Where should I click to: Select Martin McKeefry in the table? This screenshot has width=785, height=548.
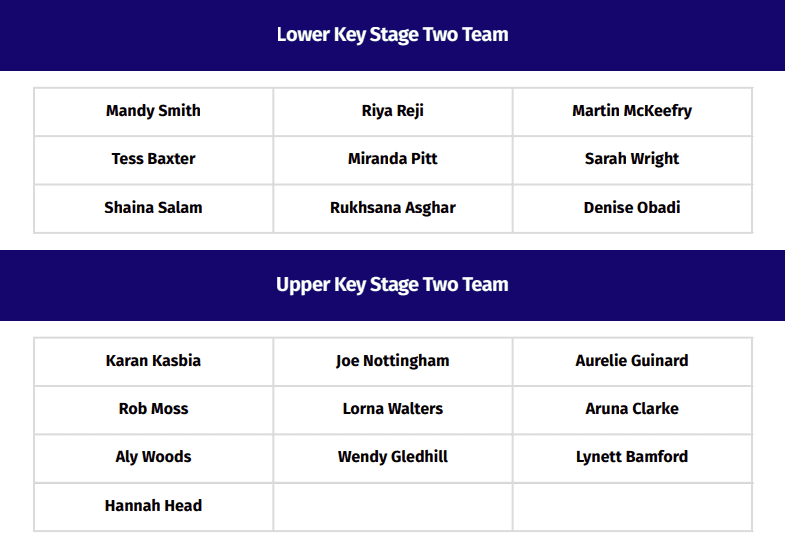632,111
